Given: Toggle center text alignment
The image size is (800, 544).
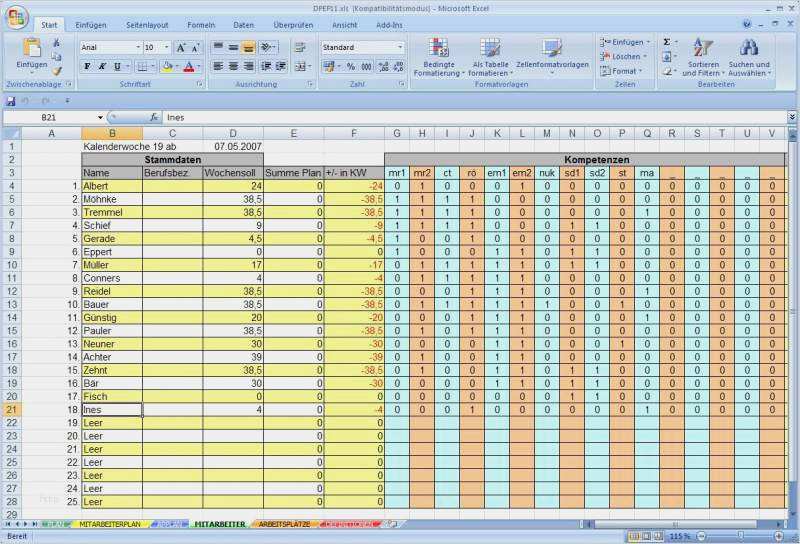Looking at the screenshot, I should 233,67.
